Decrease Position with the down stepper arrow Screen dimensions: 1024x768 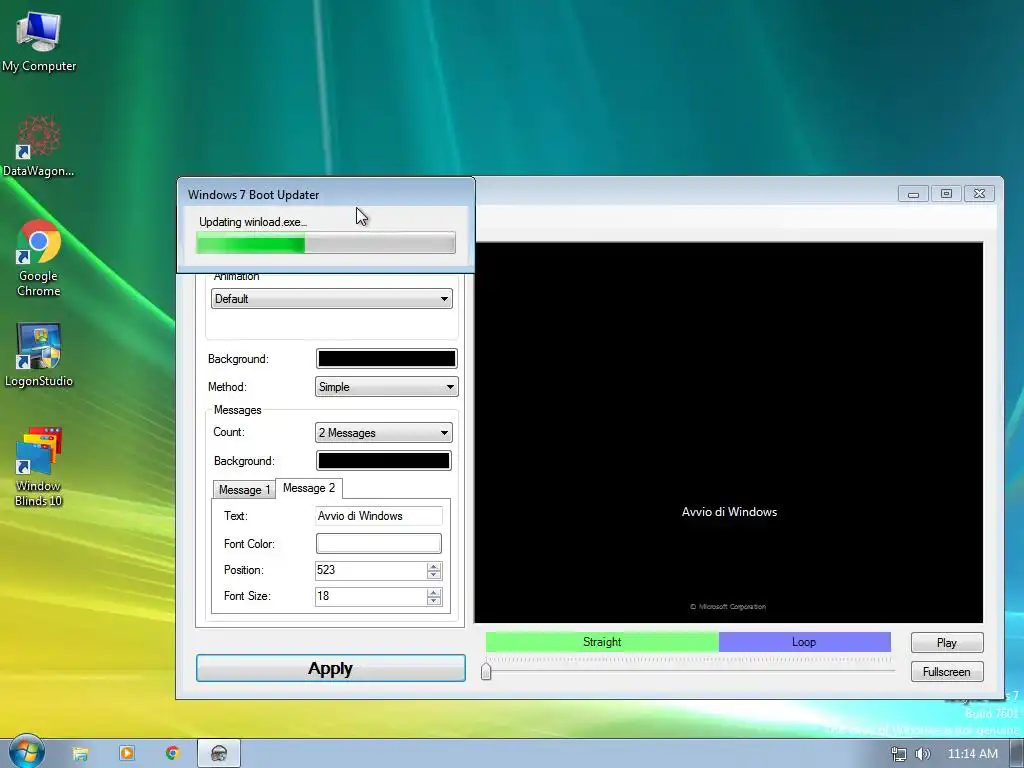click(434, 575)
